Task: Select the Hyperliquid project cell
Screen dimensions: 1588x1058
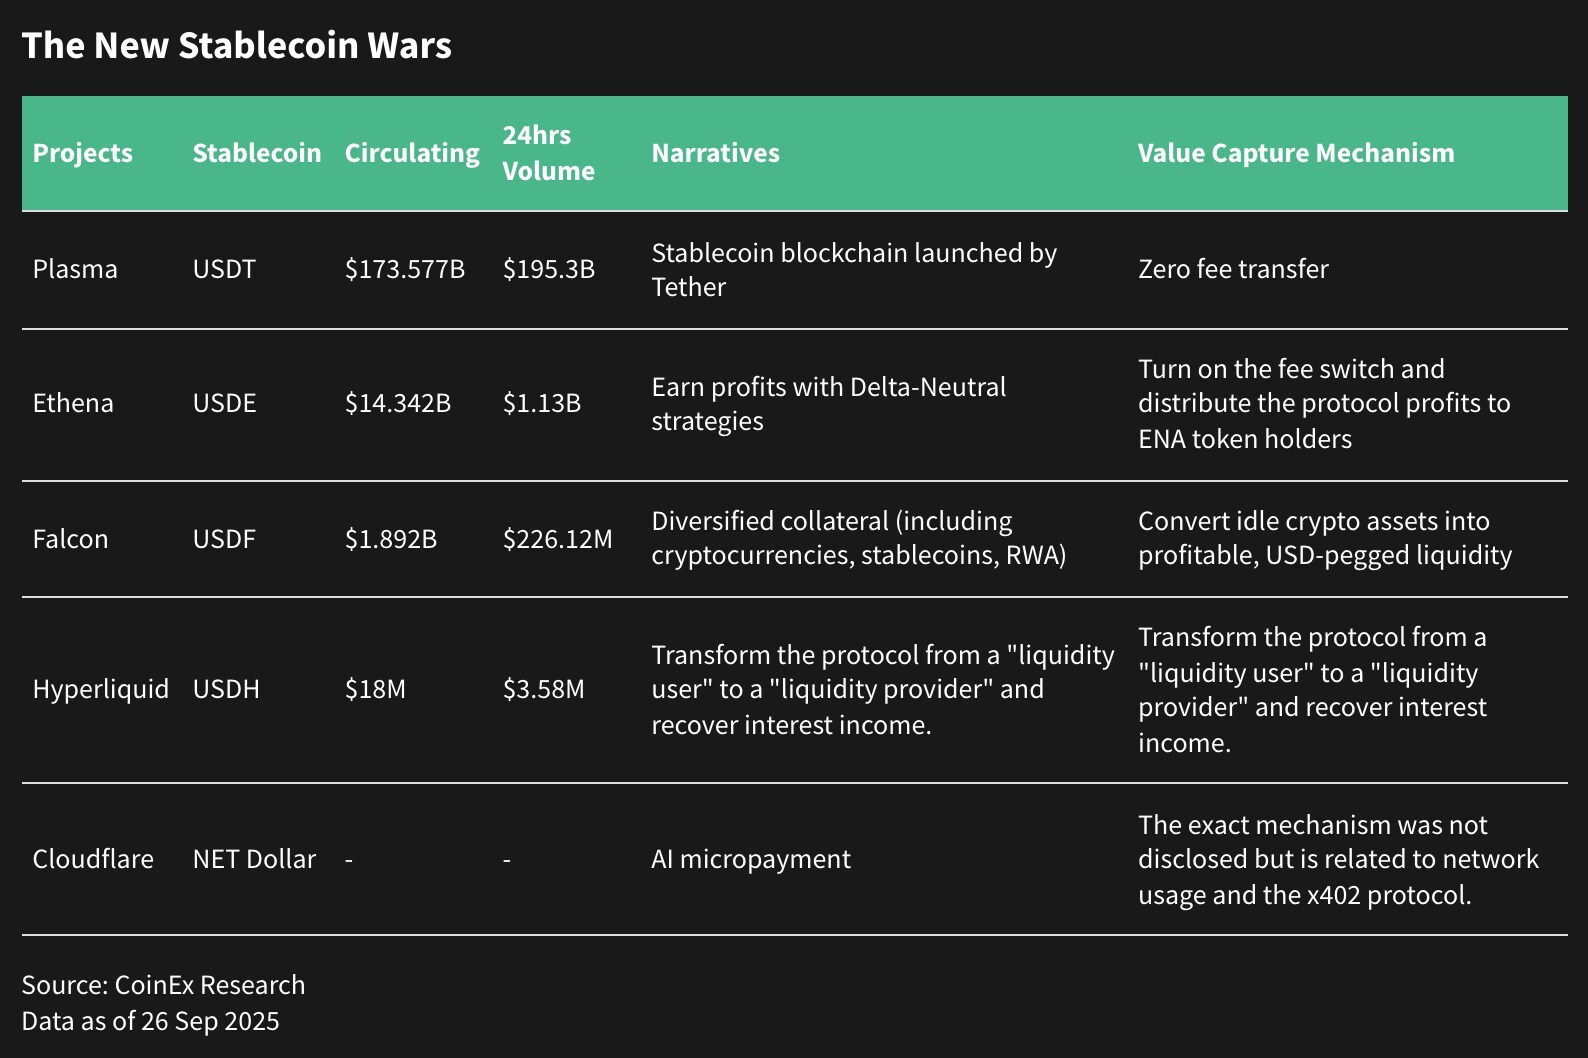Action: pyautogui.click(x=100, y=689)
